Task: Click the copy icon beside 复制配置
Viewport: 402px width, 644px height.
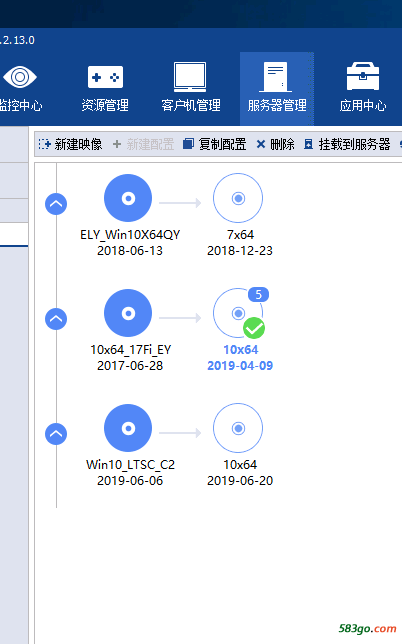Action: click(x=188, y=144)
